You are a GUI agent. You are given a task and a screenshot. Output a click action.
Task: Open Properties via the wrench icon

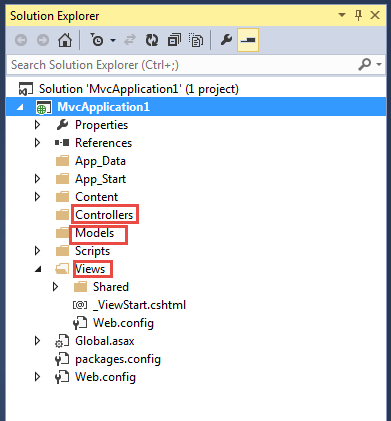(x=226, y=40)
